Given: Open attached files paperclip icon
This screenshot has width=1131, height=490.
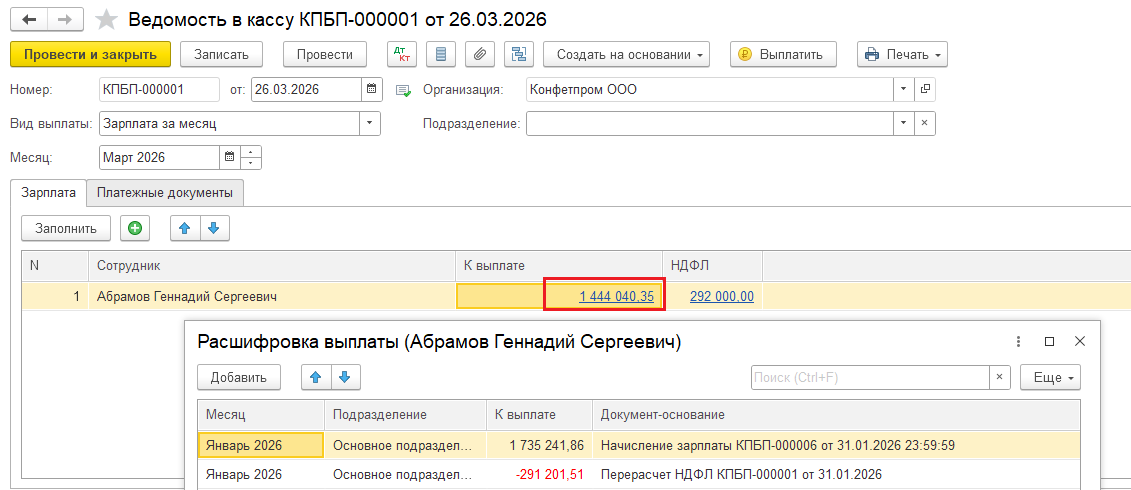Looking at the screenshot, I should click(480, 54).
